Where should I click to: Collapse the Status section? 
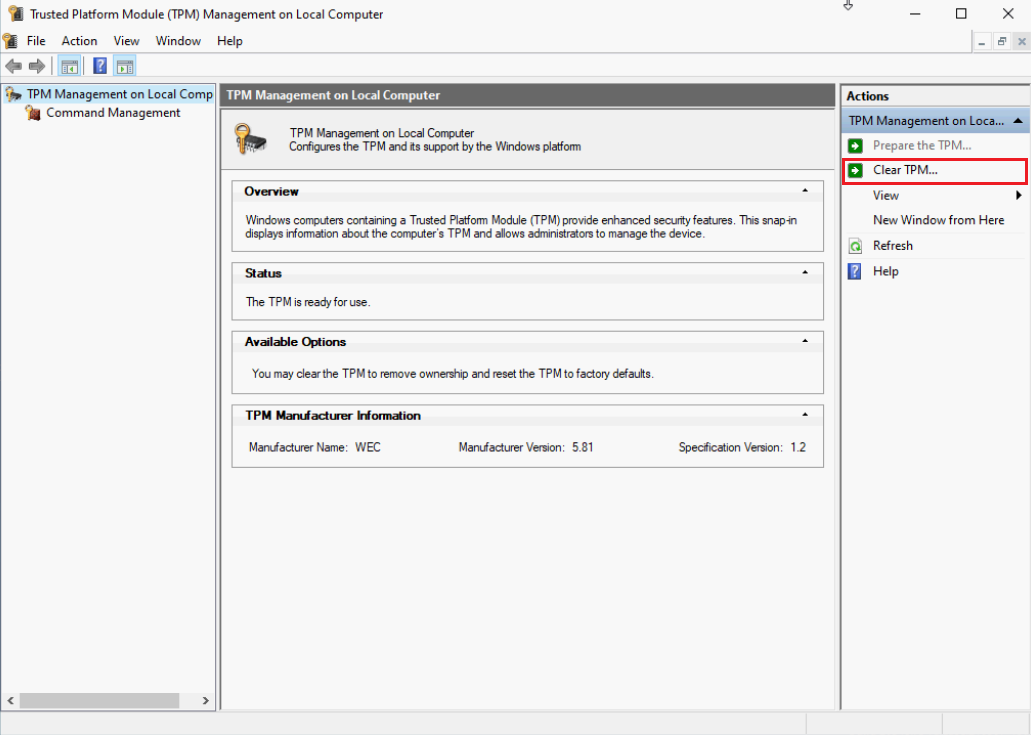(x=805, y=272)
